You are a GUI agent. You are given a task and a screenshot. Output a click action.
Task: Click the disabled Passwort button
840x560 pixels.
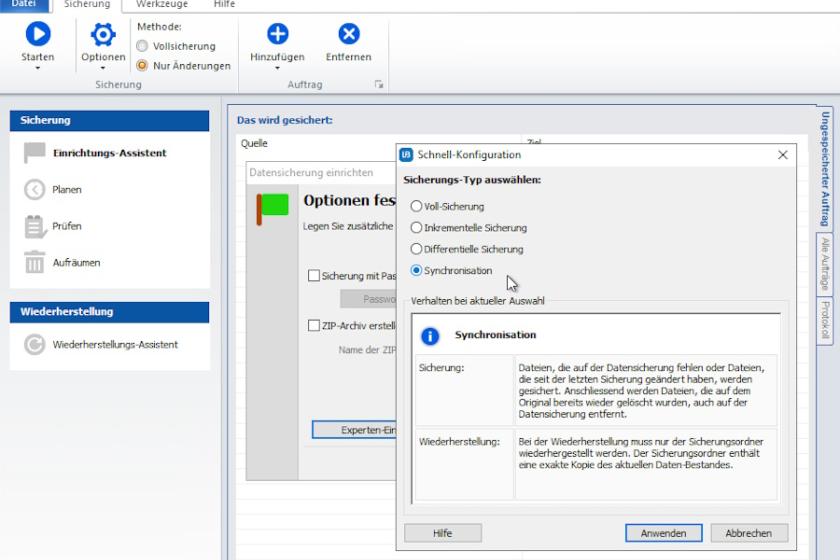click(368, 299)
